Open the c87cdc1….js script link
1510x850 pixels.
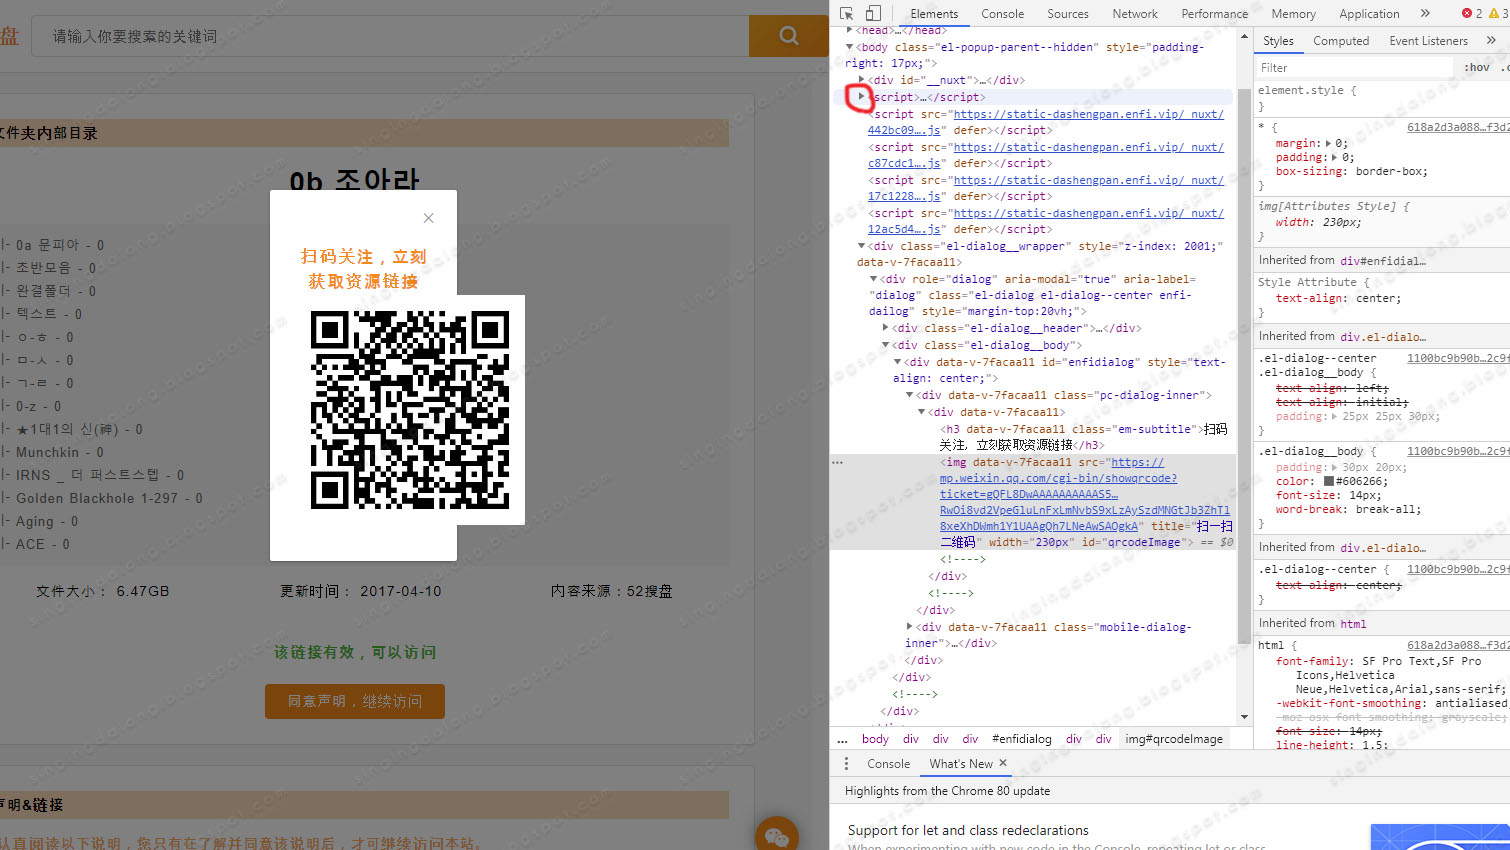(904, 163)
